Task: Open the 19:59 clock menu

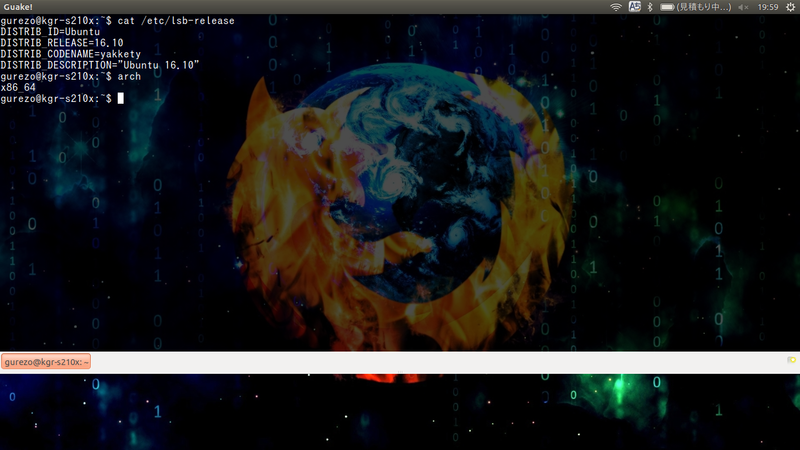Action: coord(767,7)
